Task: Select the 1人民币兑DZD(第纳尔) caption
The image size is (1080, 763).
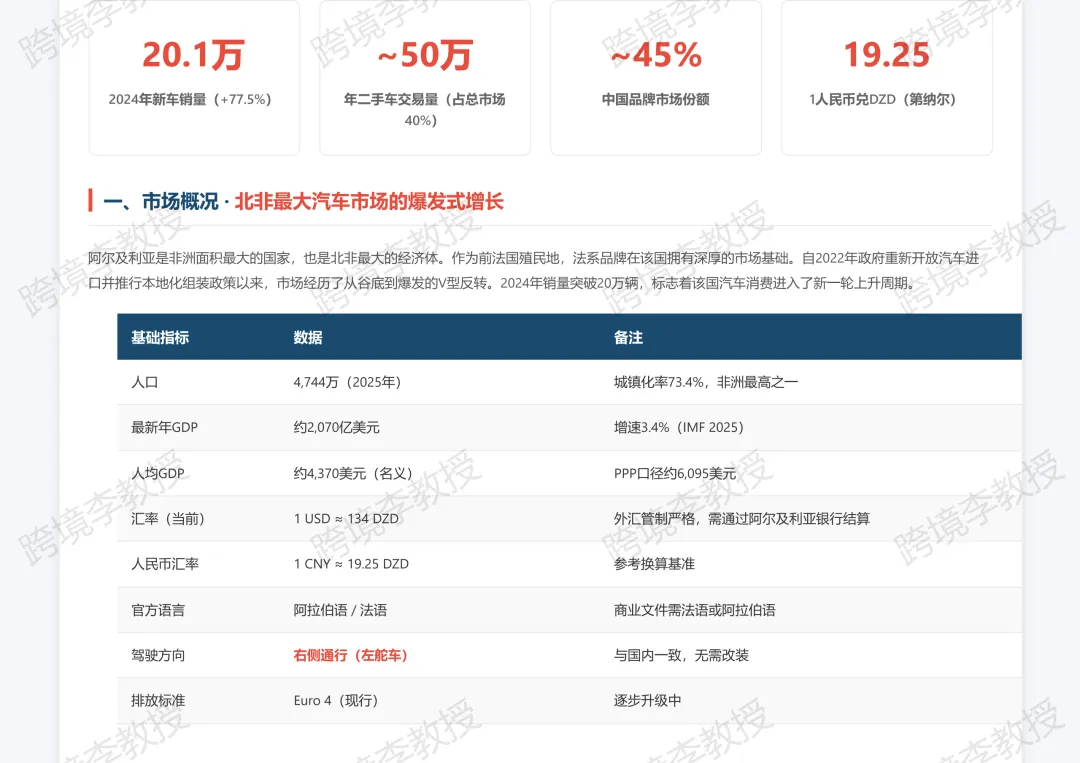Action: point(883,99)
